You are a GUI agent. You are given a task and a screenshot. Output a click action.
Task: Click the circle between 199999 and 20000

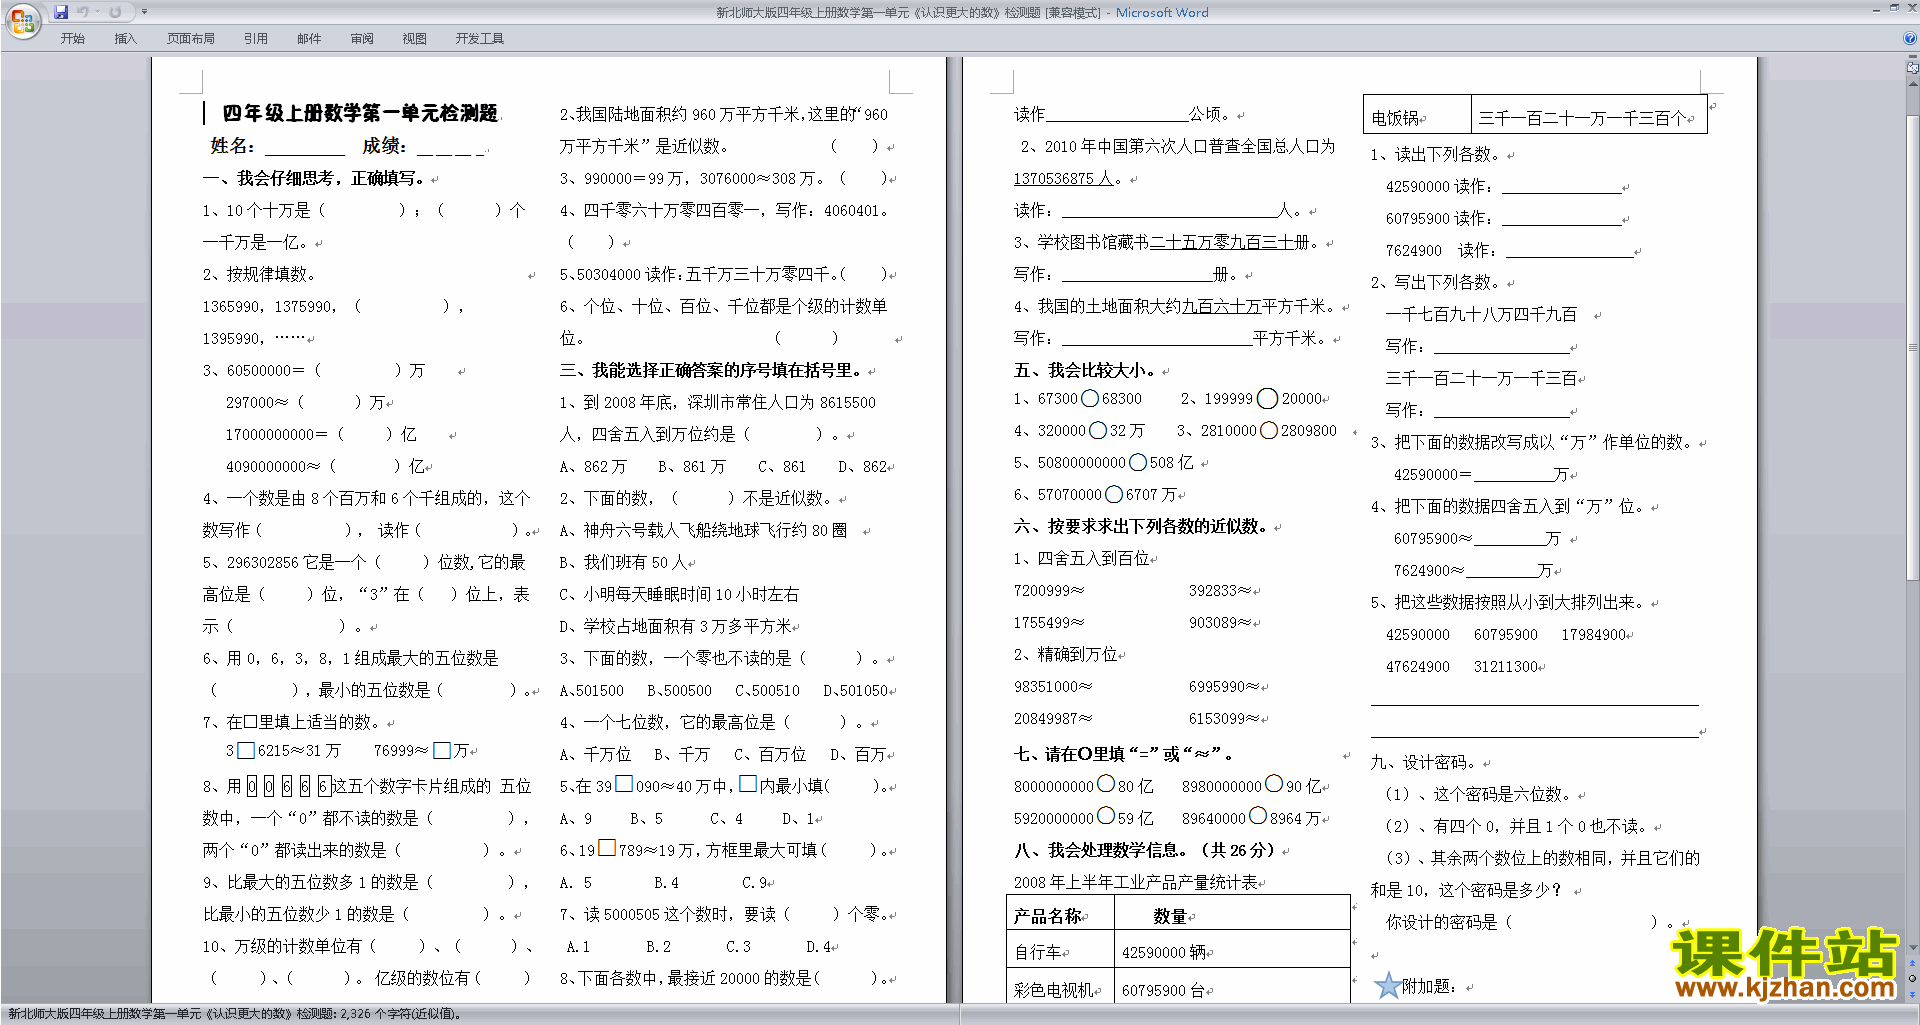(x=1267, y=398)
